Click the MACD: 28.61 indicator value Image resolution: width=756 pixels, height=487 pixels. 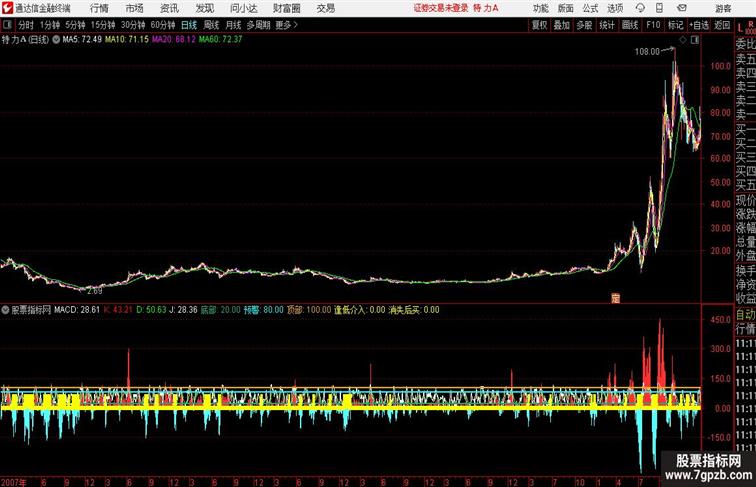pos(77,310)
